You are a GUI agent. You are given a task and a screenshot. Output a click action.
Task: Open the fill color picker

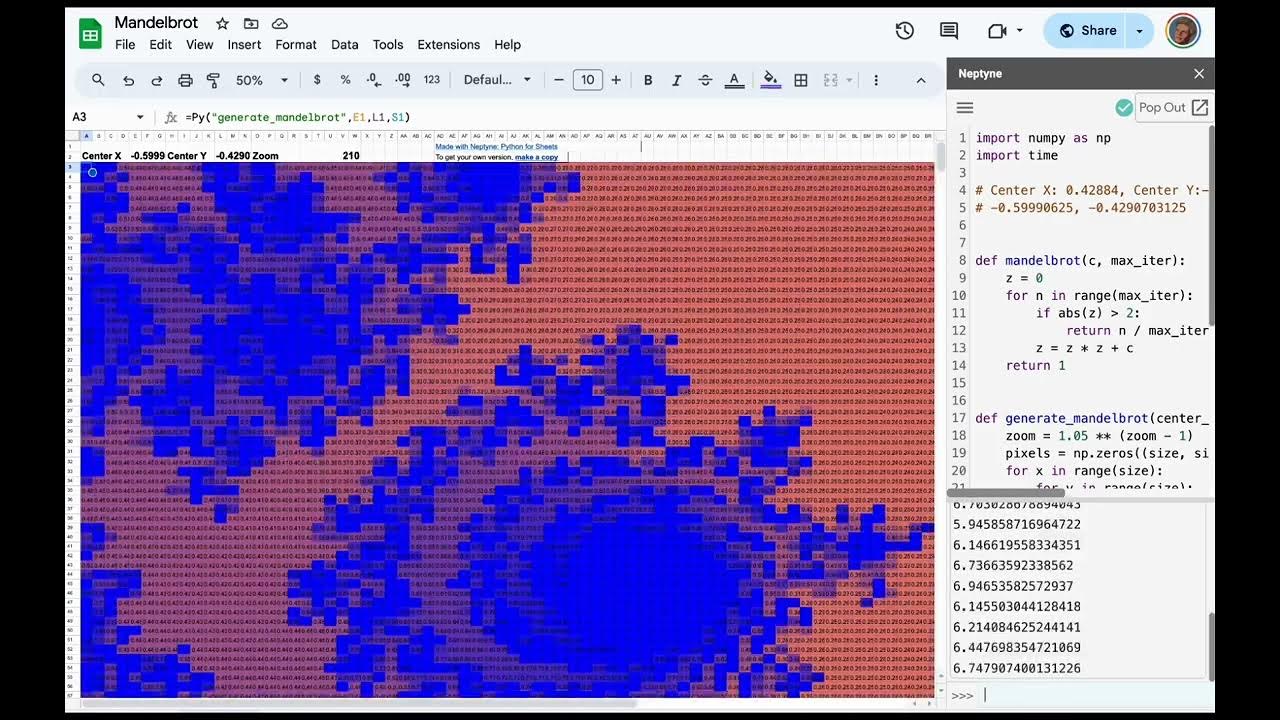pos(770,80)
